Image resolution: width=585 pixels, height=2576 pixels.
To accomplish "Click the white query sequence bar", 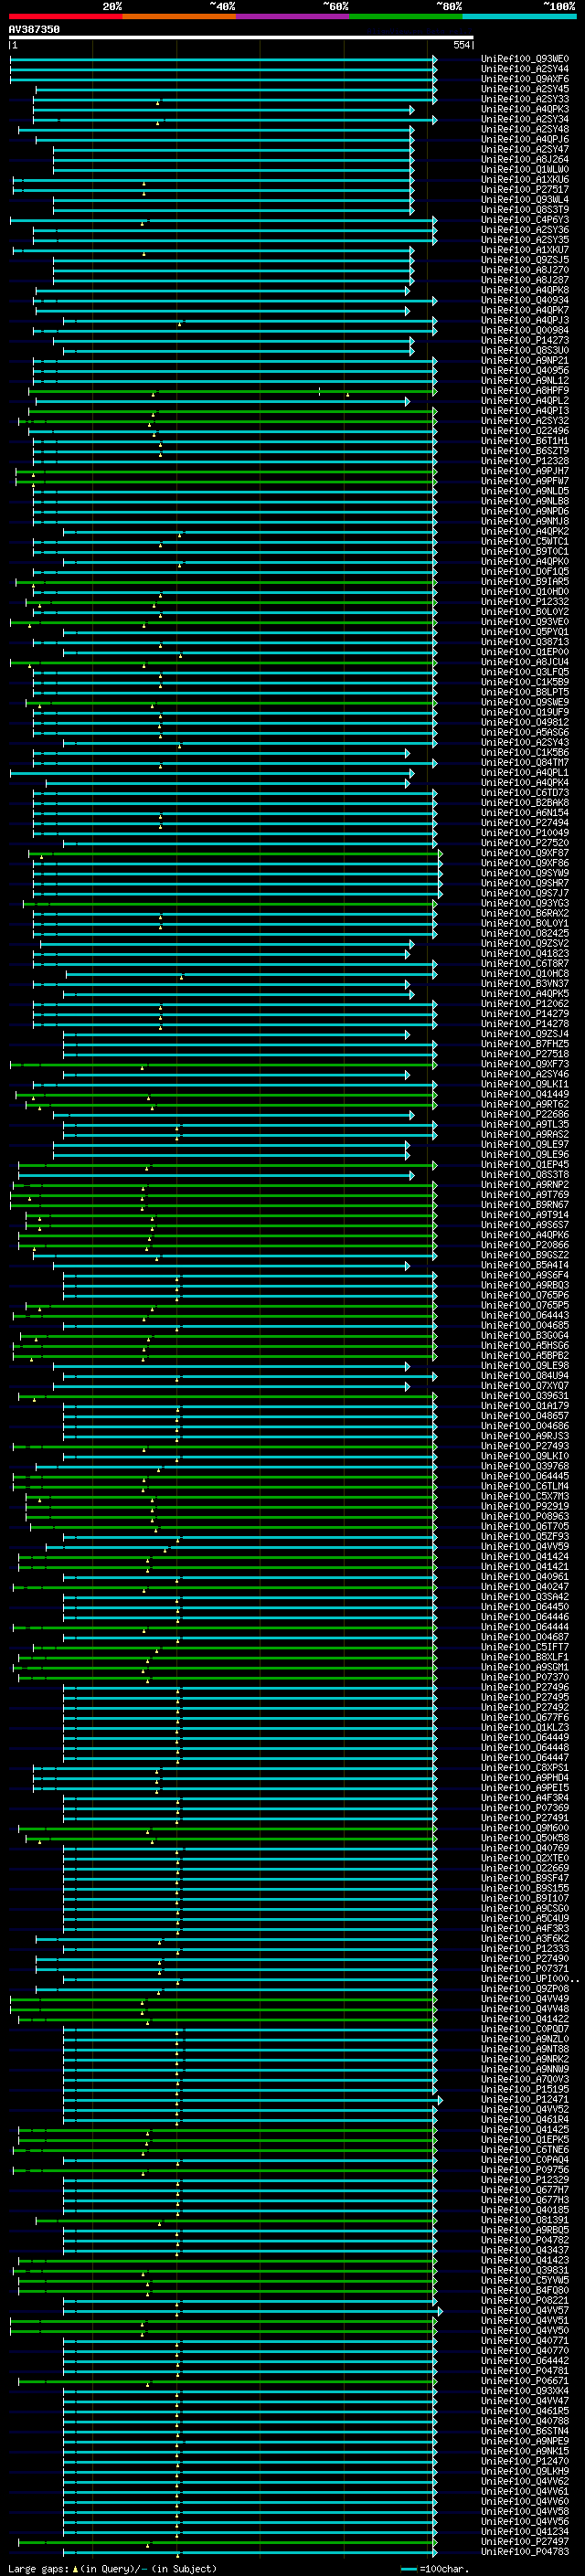I will (241, 37).
